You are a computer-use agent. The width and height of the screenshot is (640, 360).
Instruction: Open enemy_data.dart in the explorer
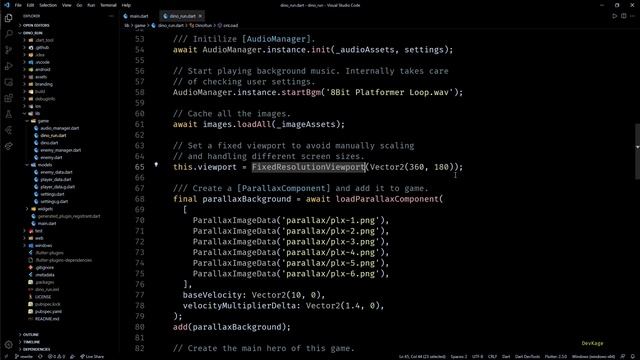(56, 172)
